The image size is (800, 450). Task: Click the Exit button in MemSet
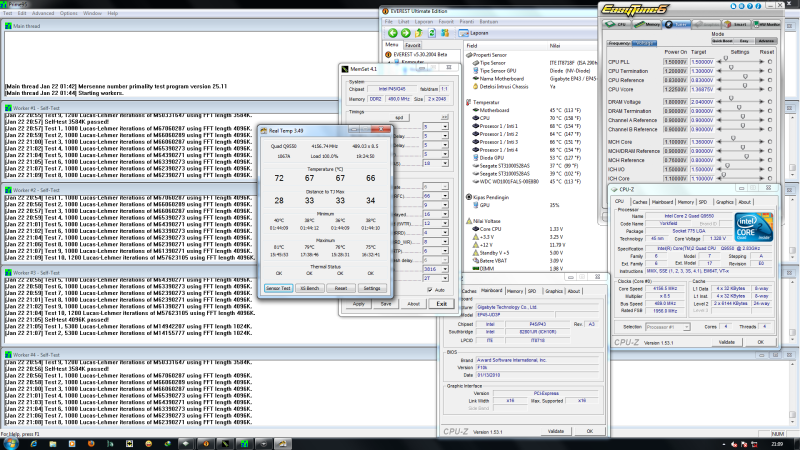point(441,304)
